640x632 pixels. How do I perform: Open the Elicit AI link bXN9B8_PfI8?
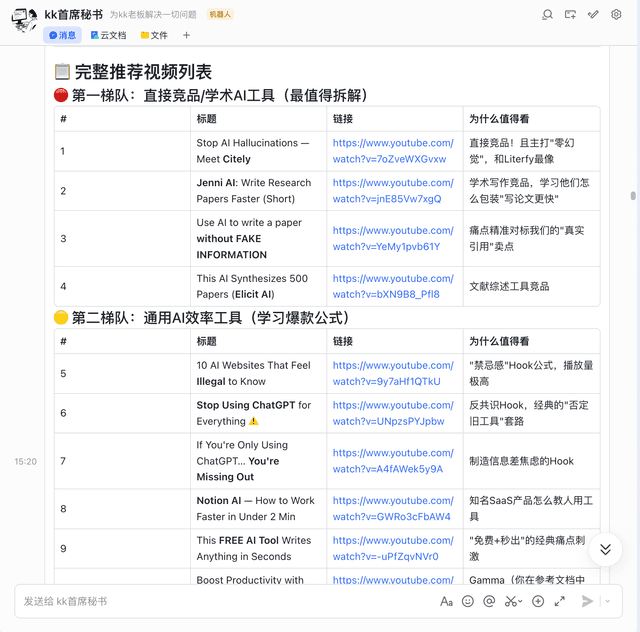(x=393, y=286)
